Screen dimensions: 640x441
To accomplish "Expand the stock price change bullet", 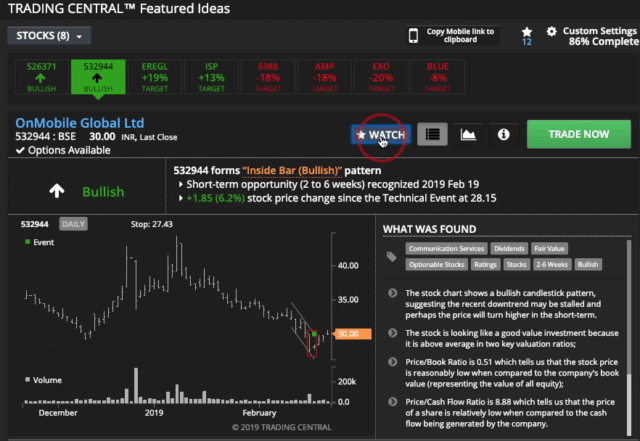I will (180, 198).
